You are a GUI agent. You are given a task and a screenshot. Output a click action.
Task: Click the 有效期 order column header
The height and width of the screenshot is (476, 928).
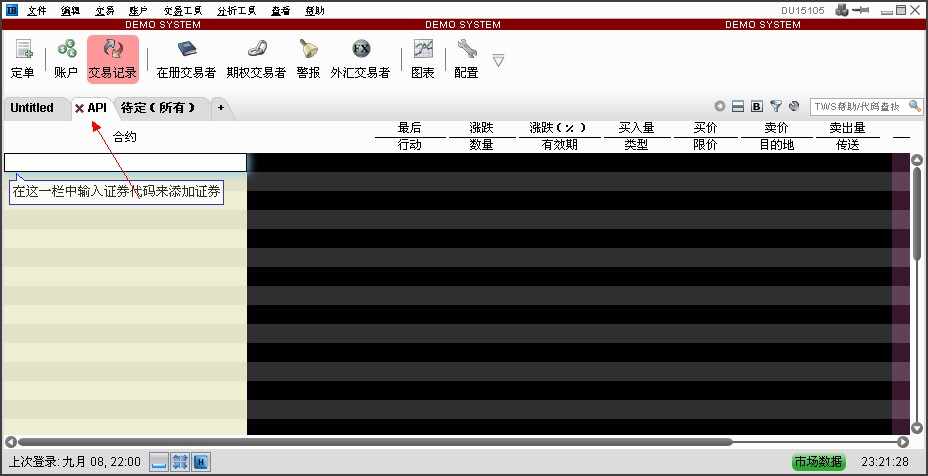point(560,145)
